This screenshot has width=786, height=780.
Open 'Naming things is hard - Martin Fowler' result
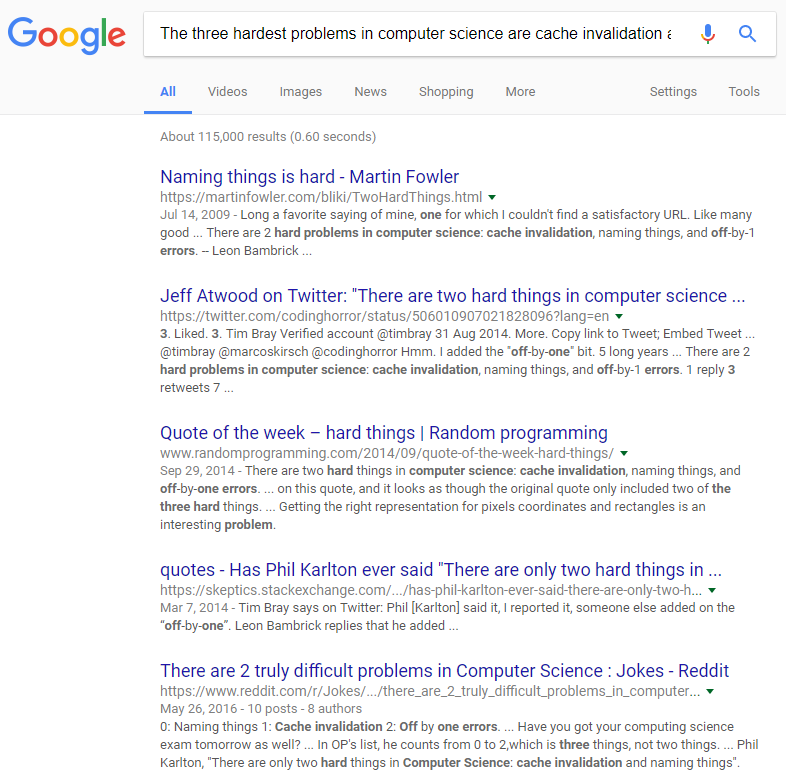309,177
